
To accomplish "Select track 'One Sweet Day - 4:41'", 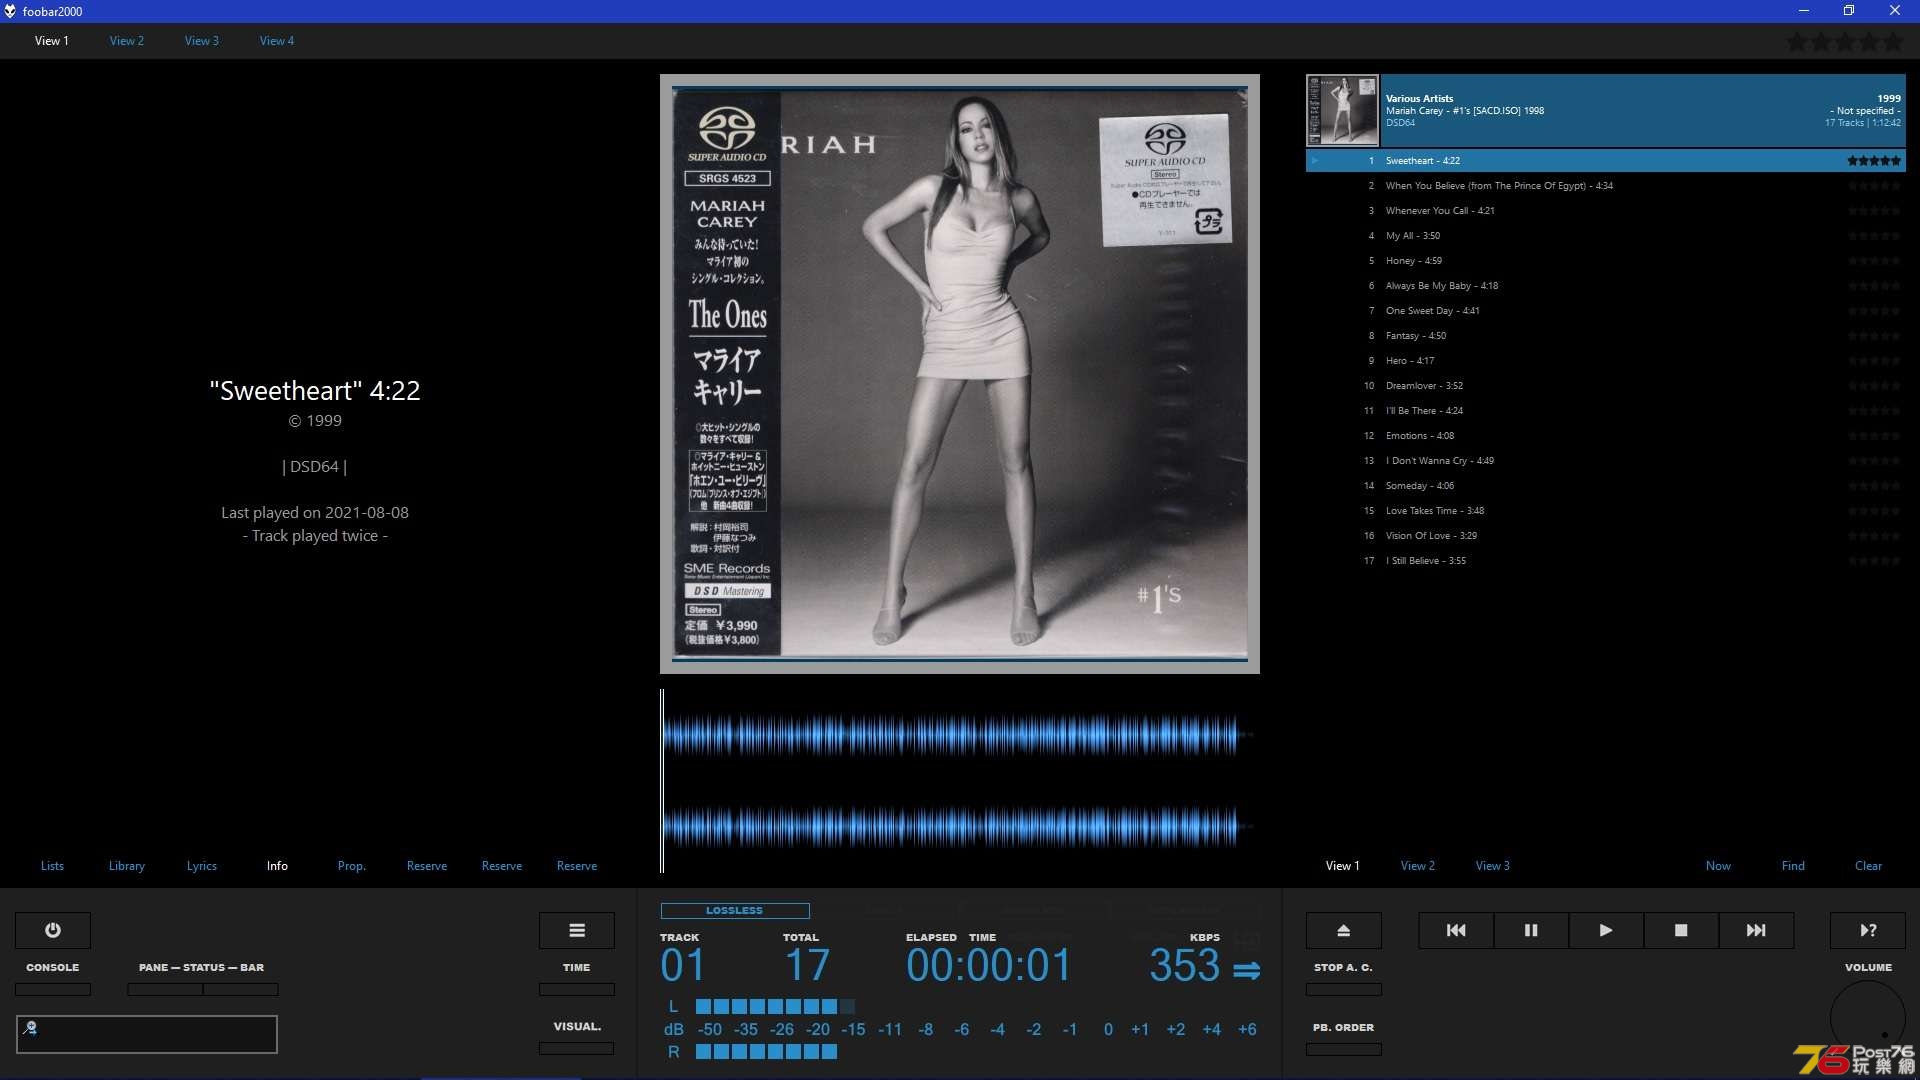I will (x=1605, y=311).
